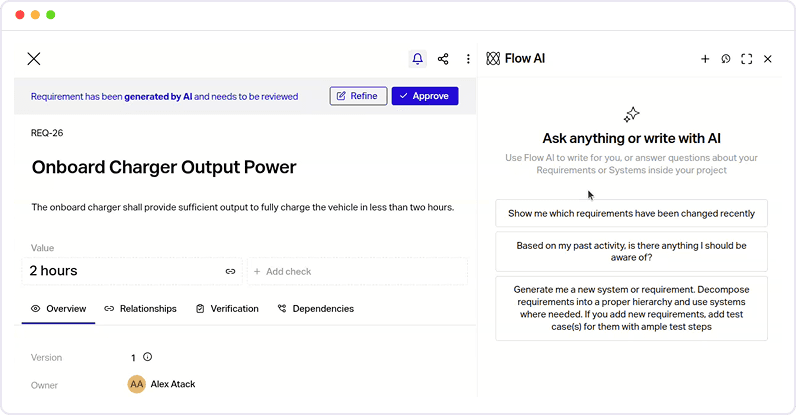Image resolution: width=796 pixels, height=415 pixels.
Task: Click the requirement description text
Action: (x=243, y=207)
